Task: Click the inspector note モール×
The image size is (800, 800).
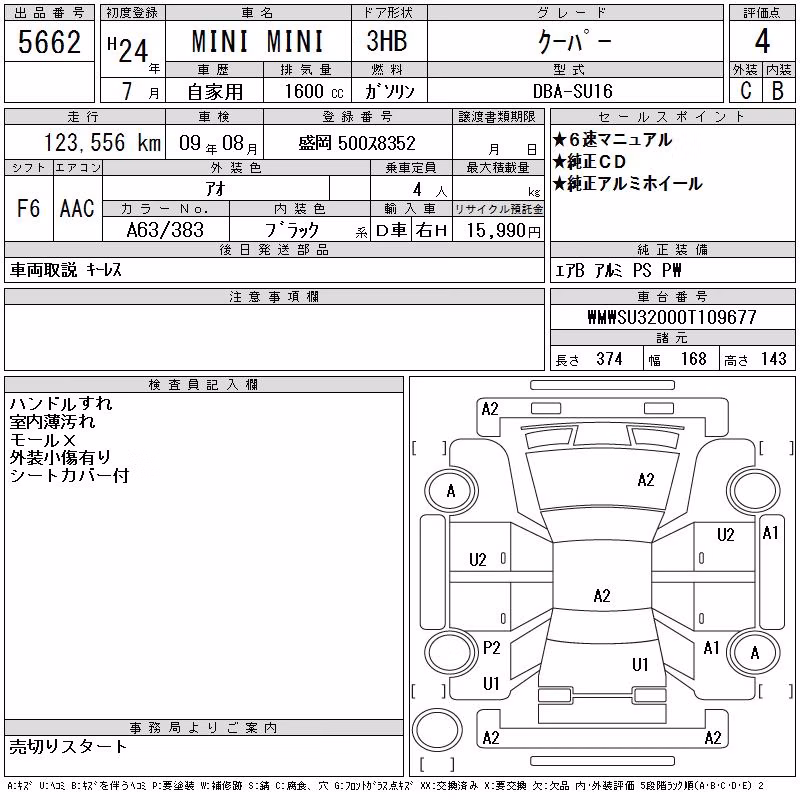Action: tap(42, 440)
